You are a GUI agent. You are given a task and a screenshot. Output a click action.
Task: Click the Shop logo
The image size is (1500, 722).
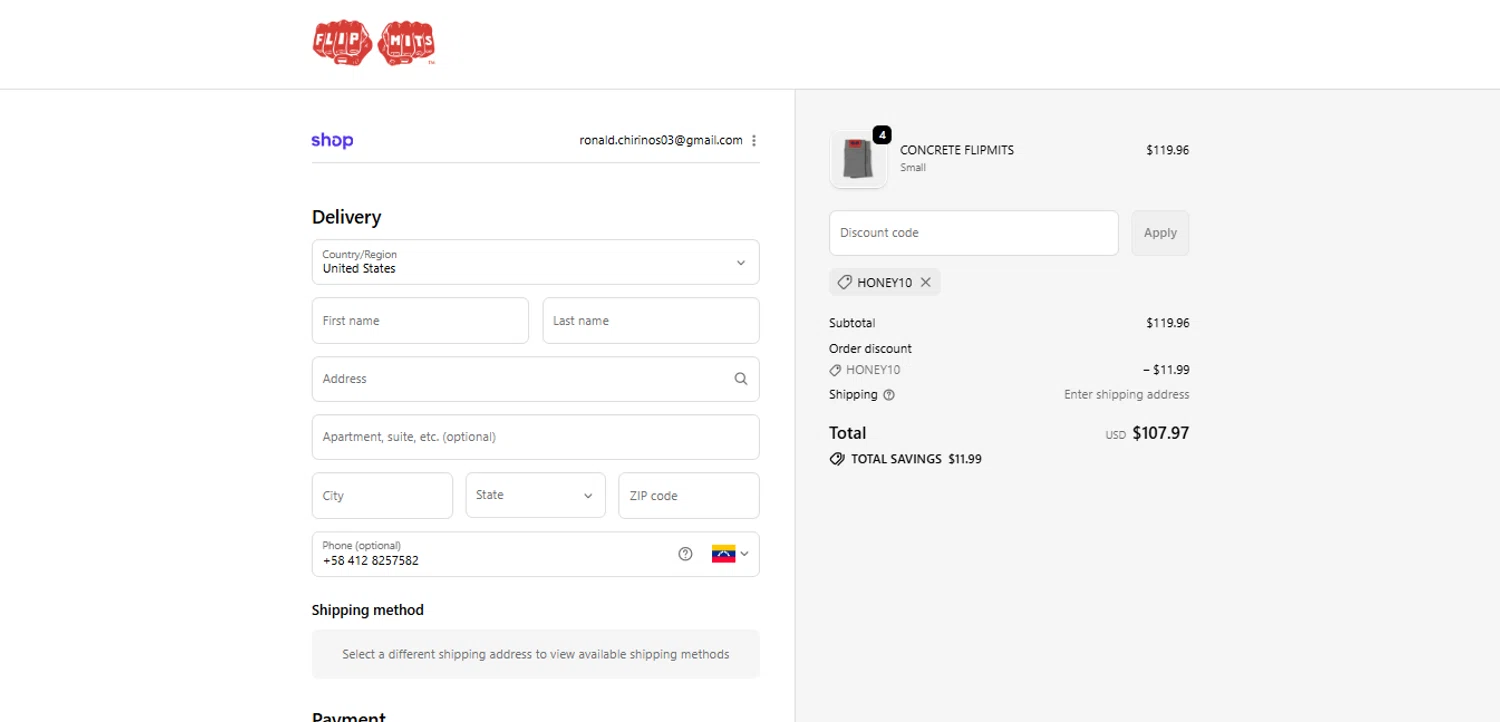[x=332, y=141]
